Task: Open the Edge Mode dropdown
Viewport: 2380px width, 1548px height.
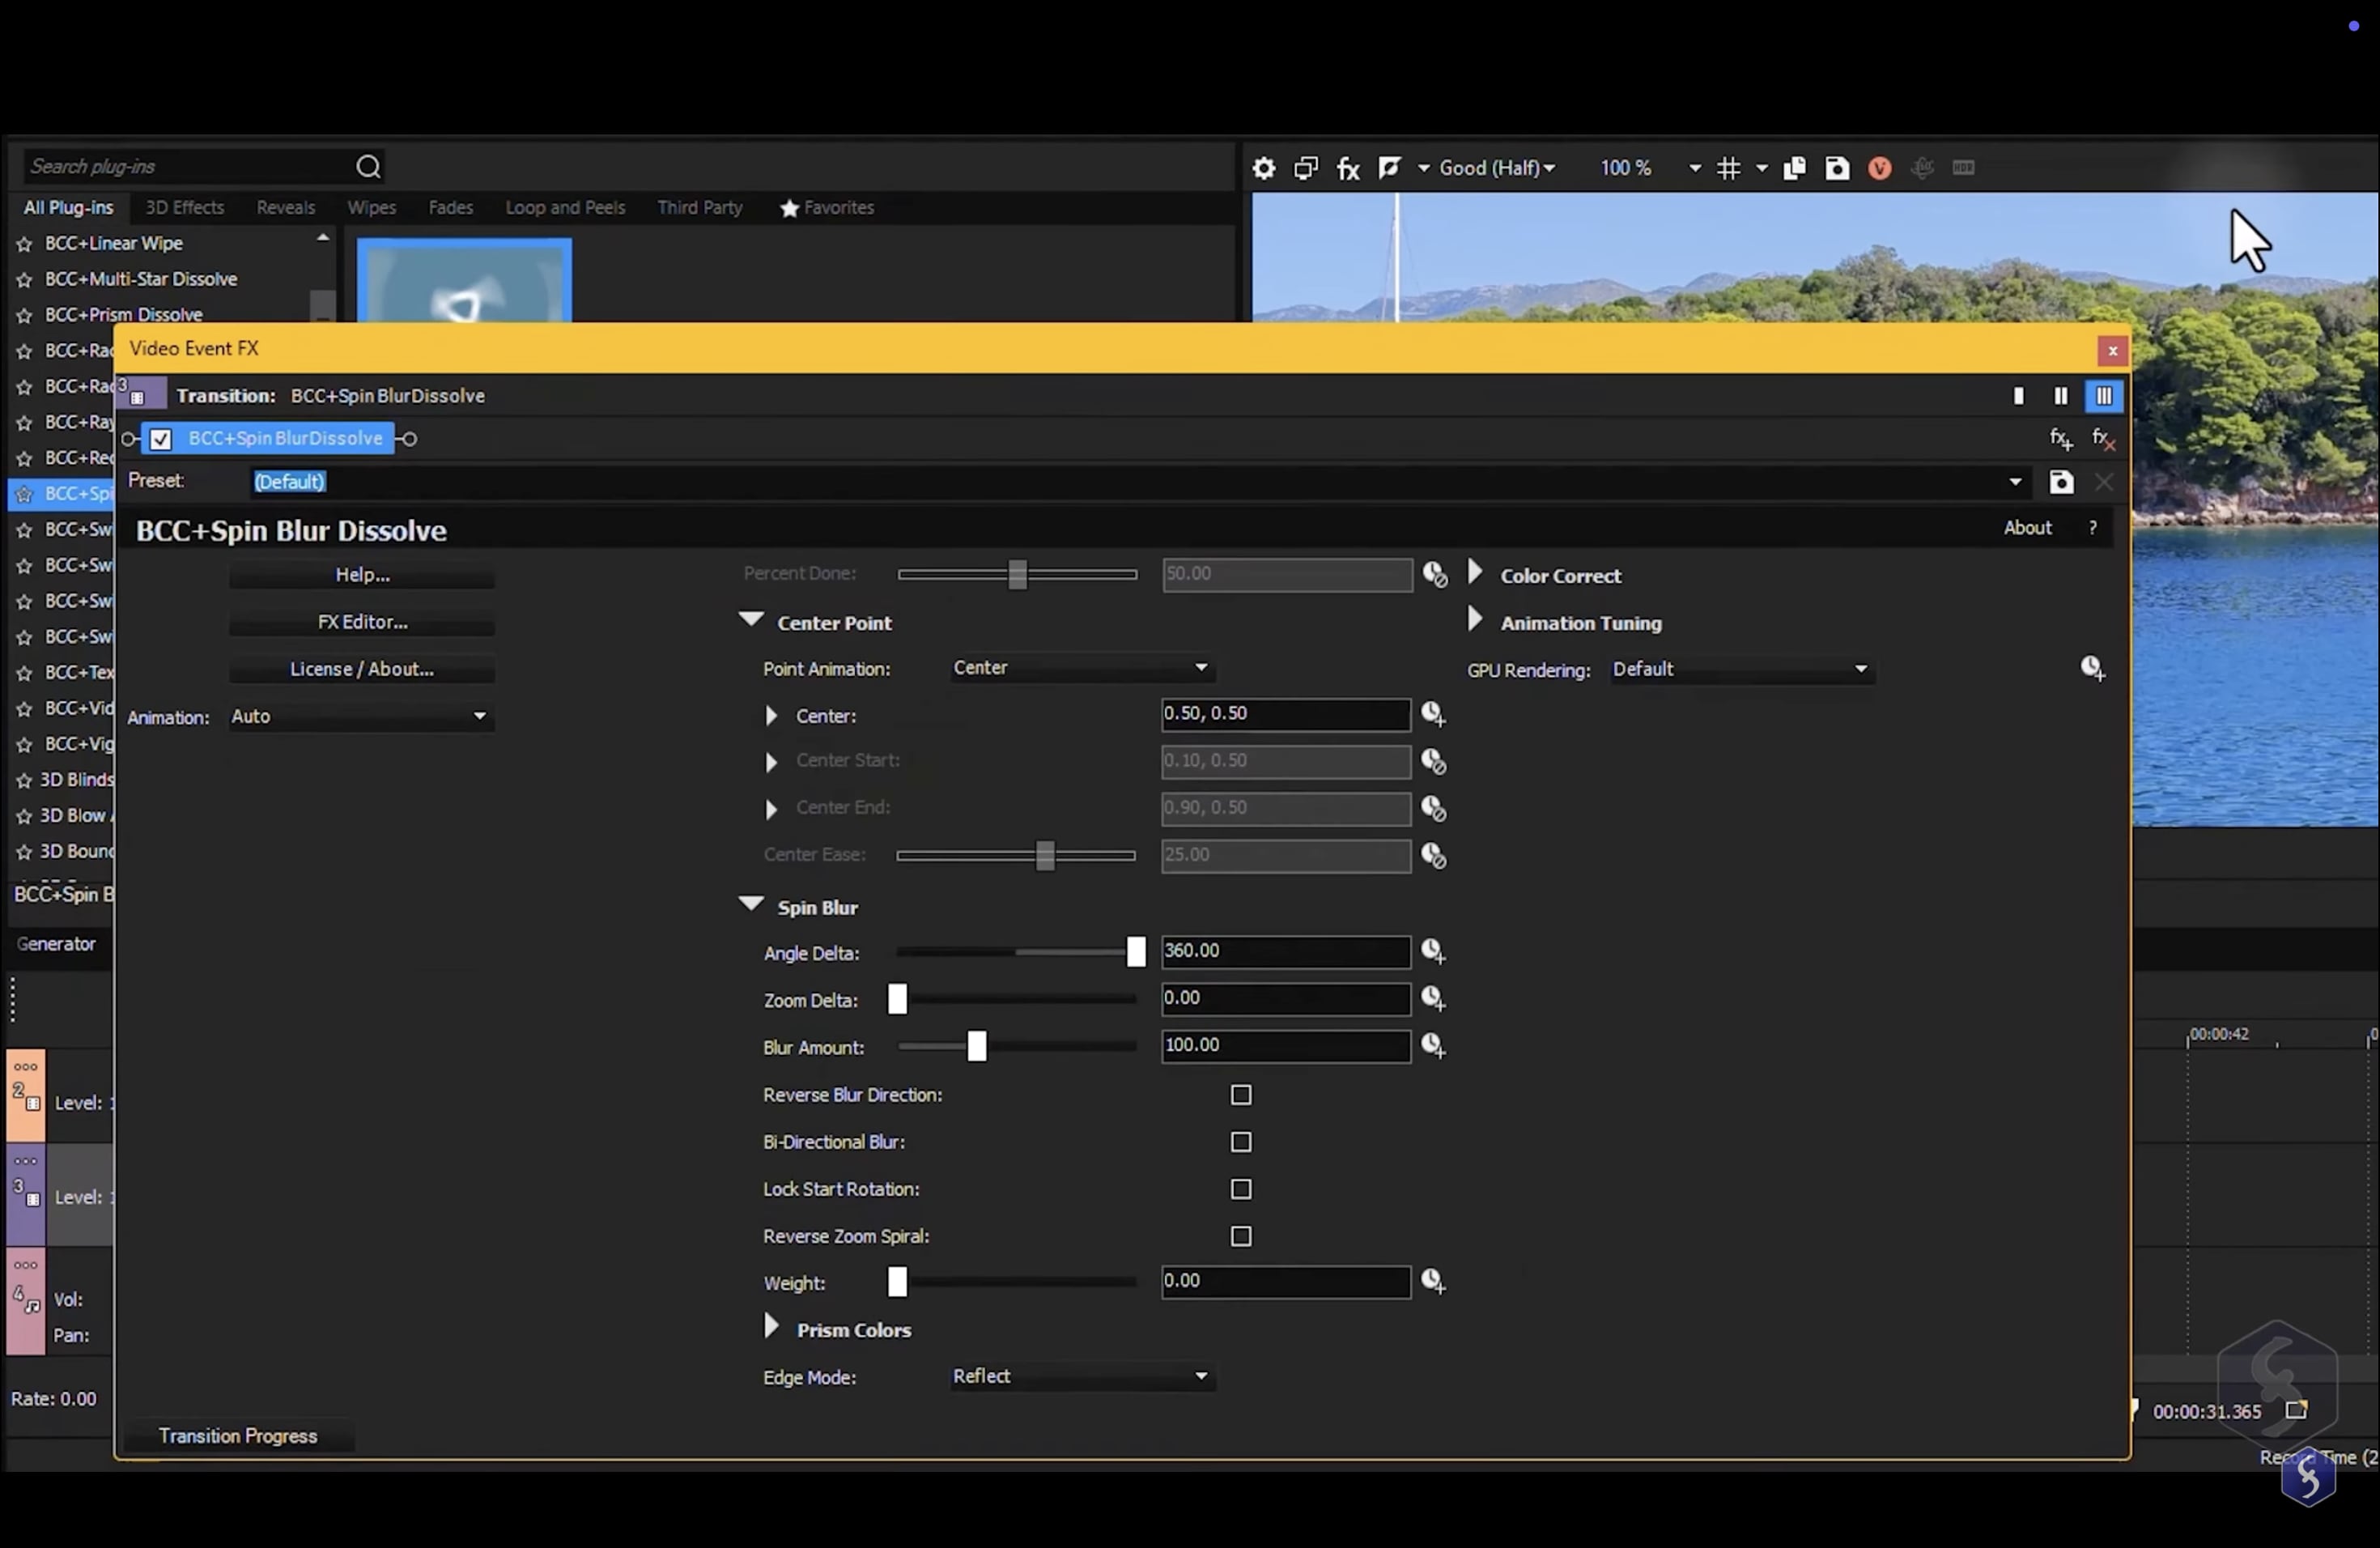Action: pos(1081,1377)
